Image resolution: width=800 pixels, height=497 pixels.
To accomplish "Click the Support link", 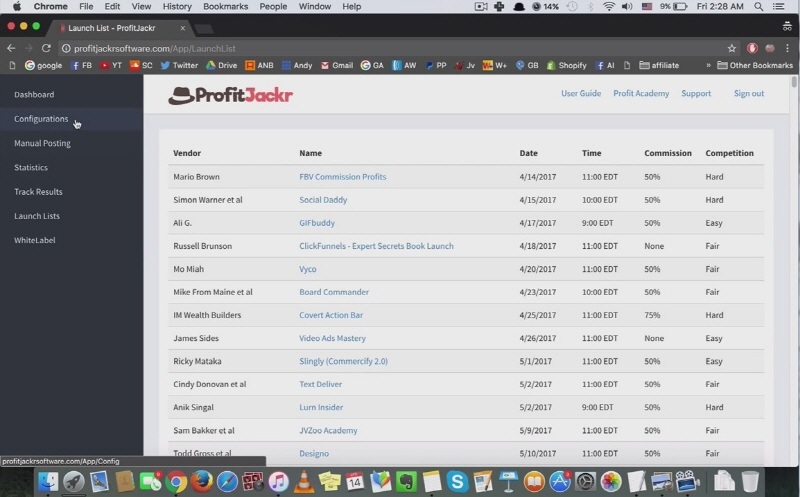I will 696,93.
